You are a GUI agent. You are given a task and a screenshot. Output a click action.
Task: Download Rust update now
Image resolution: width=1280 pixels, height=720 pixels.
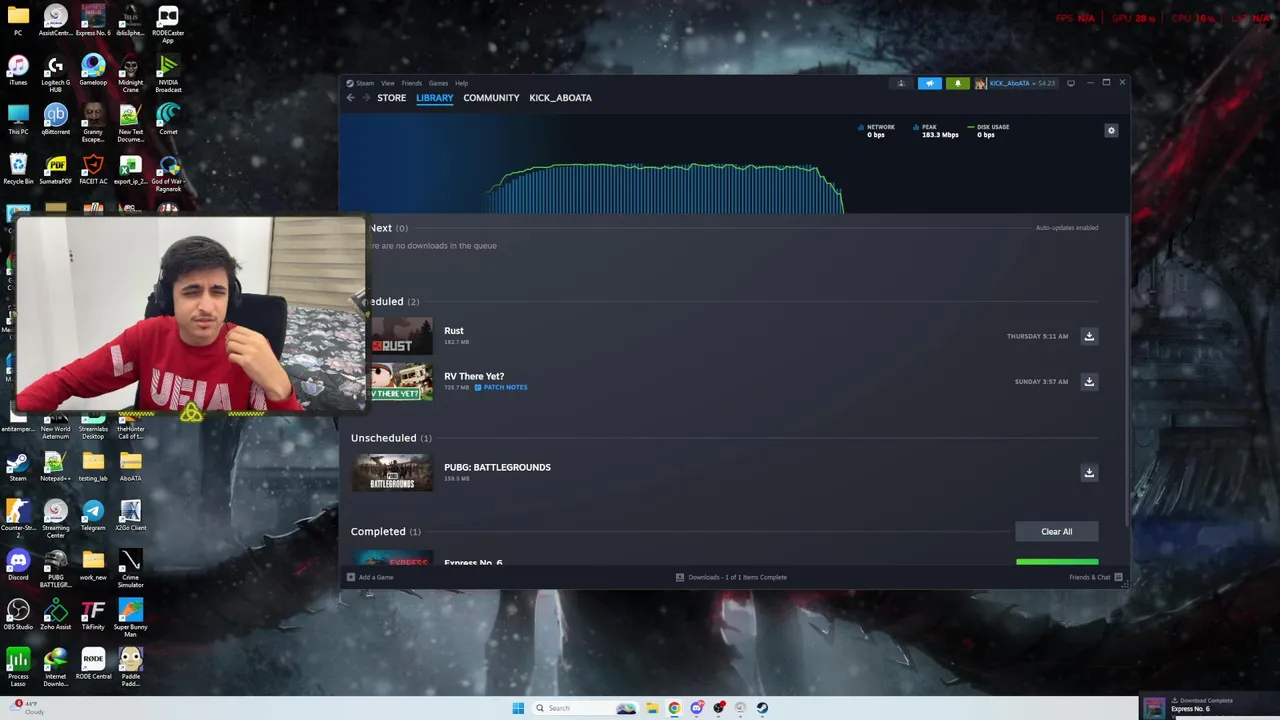coord(1089,336)
